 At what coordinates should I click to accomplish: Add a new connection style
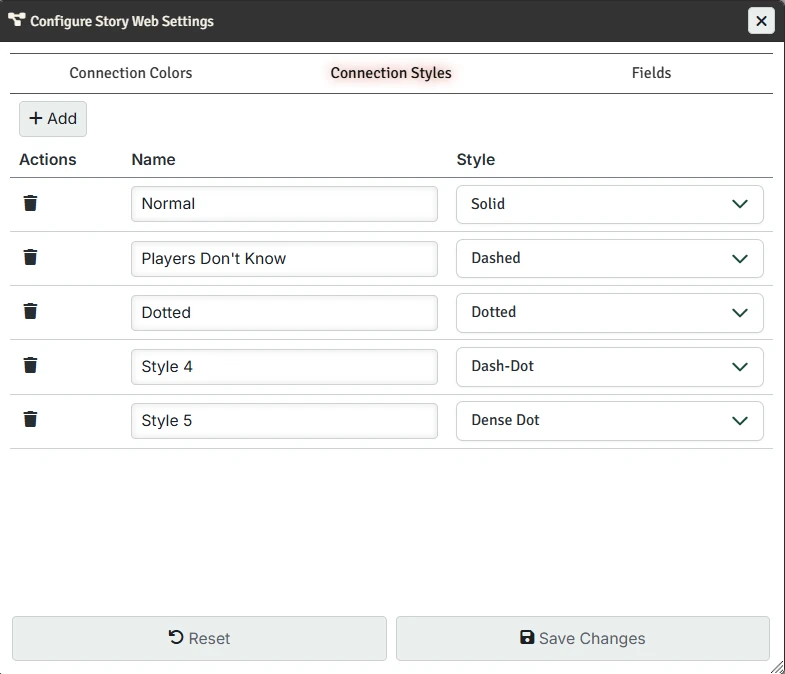coord(53,119)
